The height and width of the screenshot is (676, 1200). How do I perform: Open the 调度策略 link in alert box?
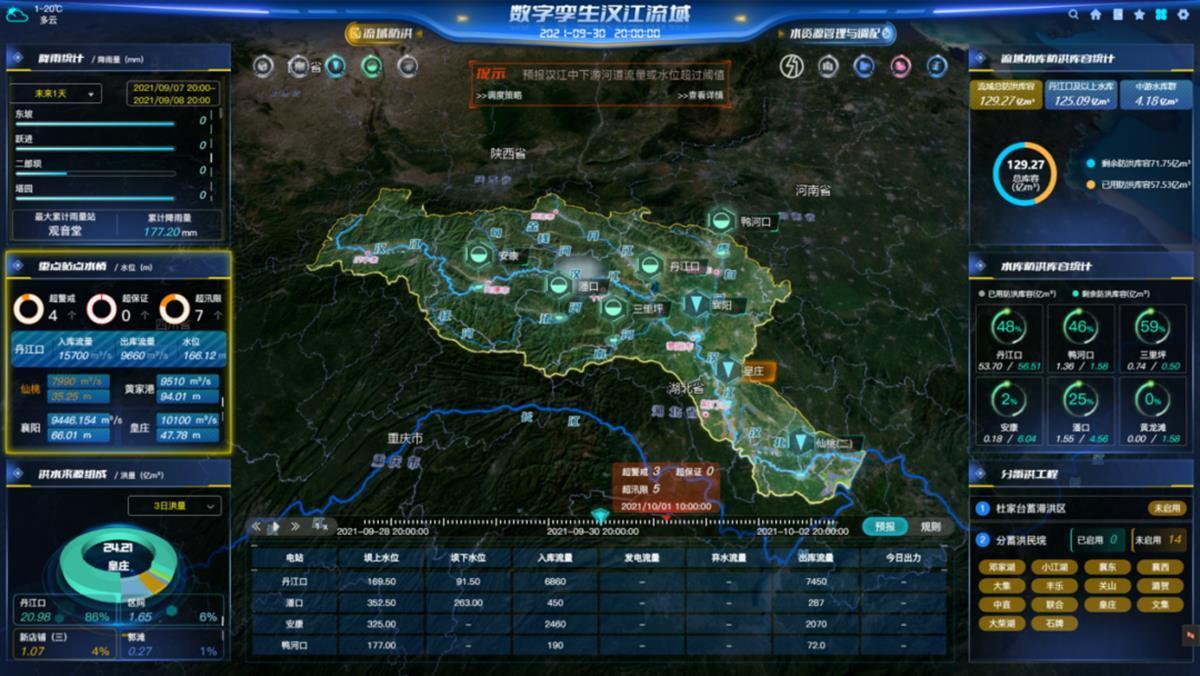click(499, 96)
